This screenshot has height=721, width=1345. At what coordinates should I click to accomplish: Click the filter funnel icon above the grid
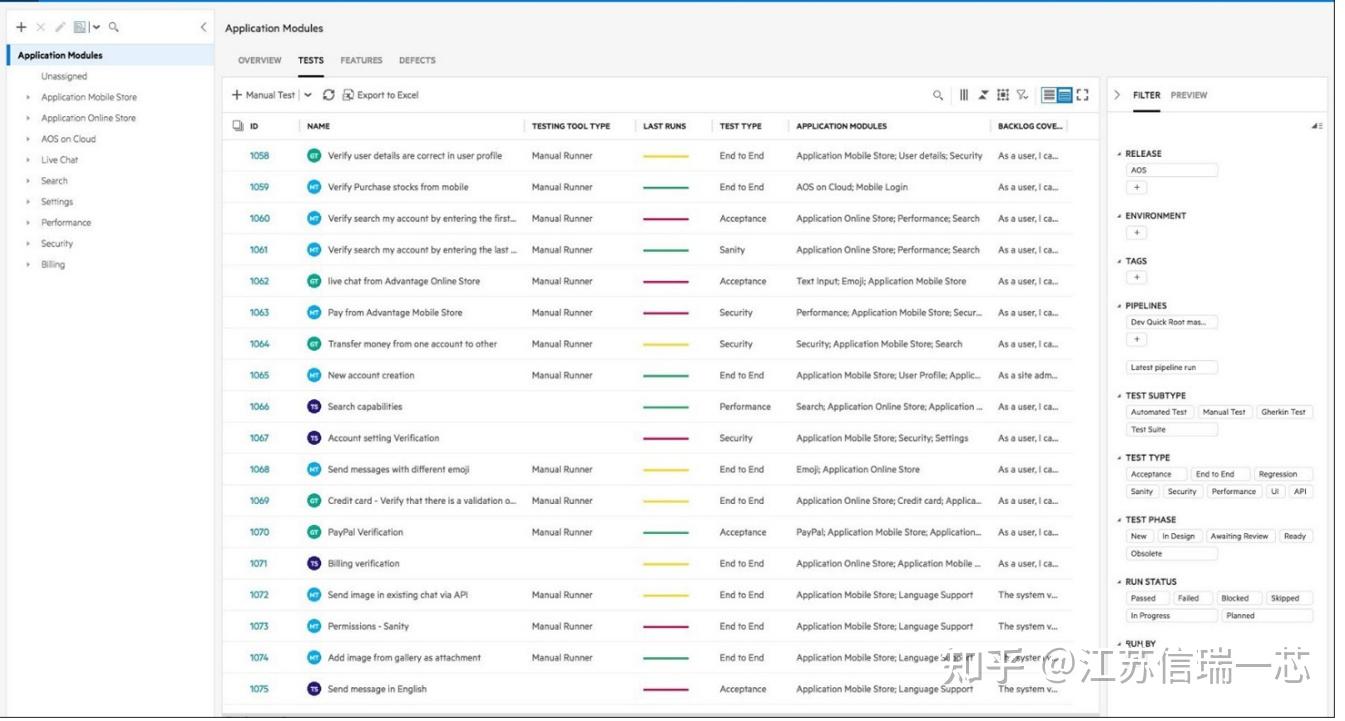pos(1022,95)
